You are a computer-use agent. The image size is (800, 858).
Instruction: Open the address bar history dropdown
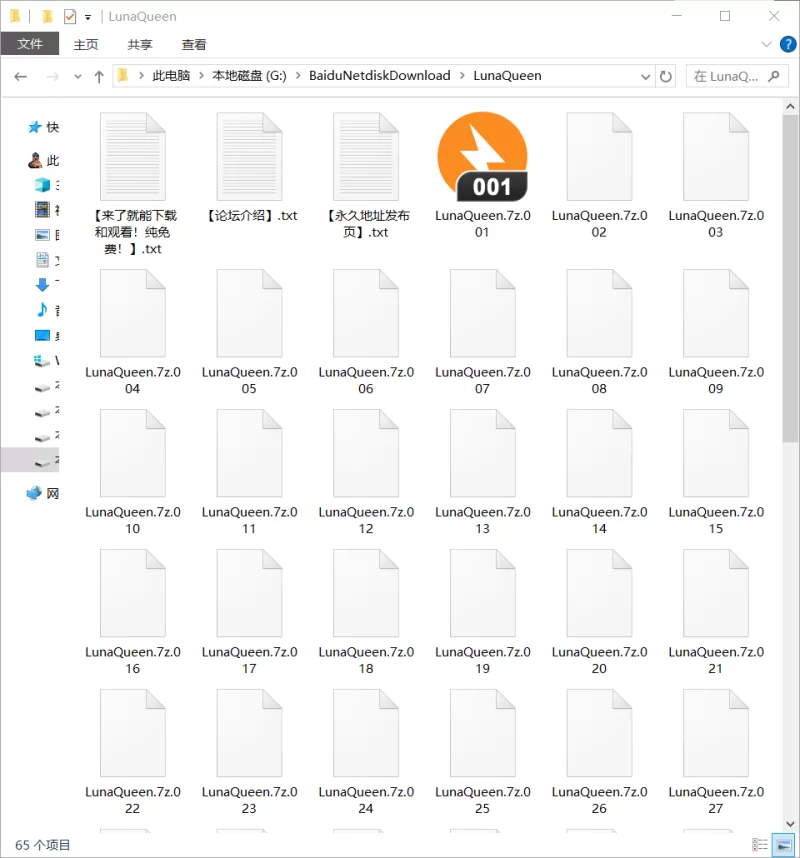click(645, 76)
